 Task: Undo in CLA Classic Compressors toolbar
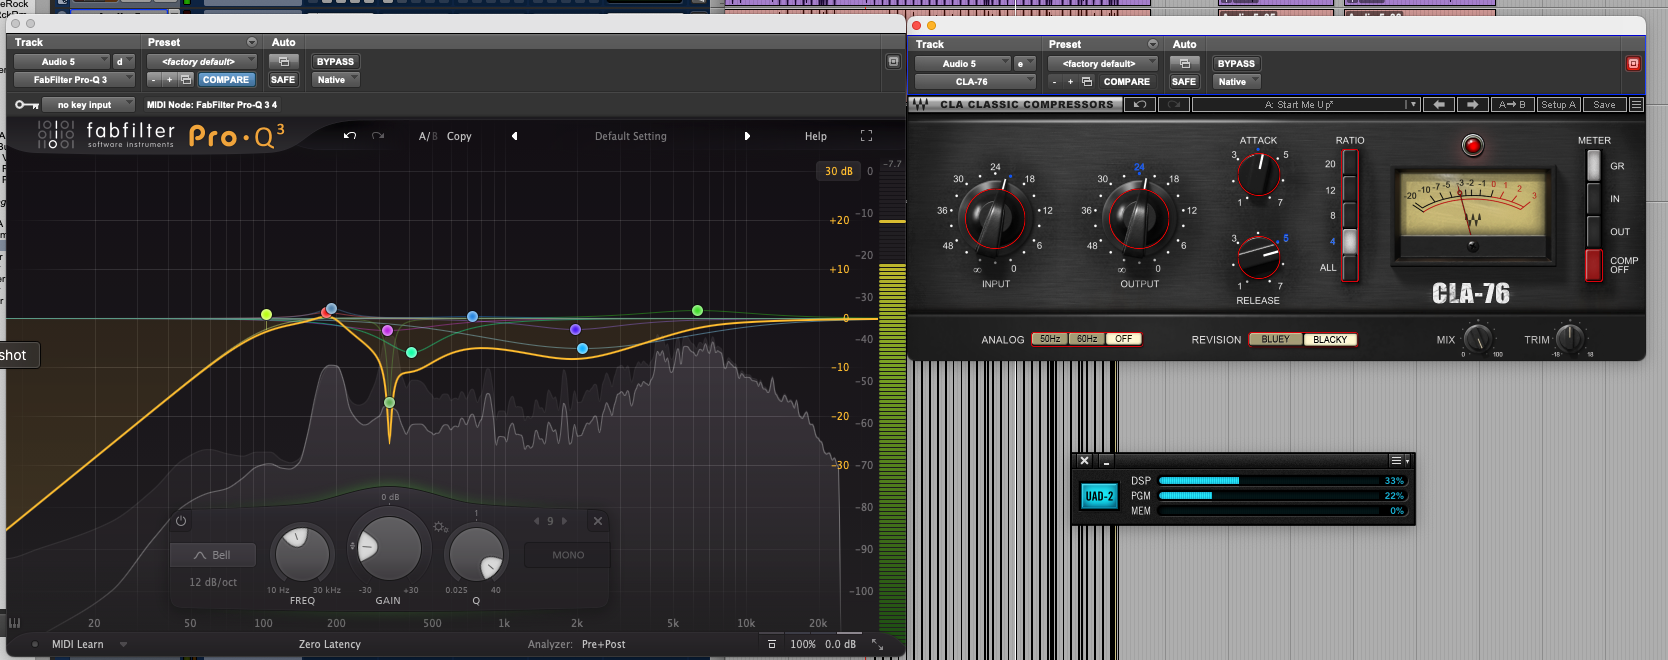pos(1140,104)
